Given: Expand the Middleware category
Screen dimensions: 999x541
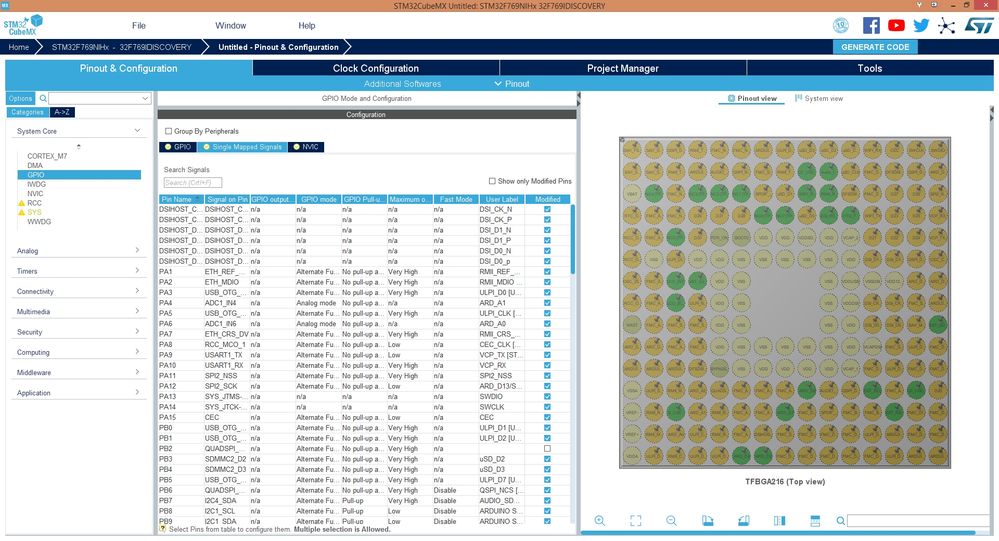Looking at the screenshot, I should (x=137, y=372).
